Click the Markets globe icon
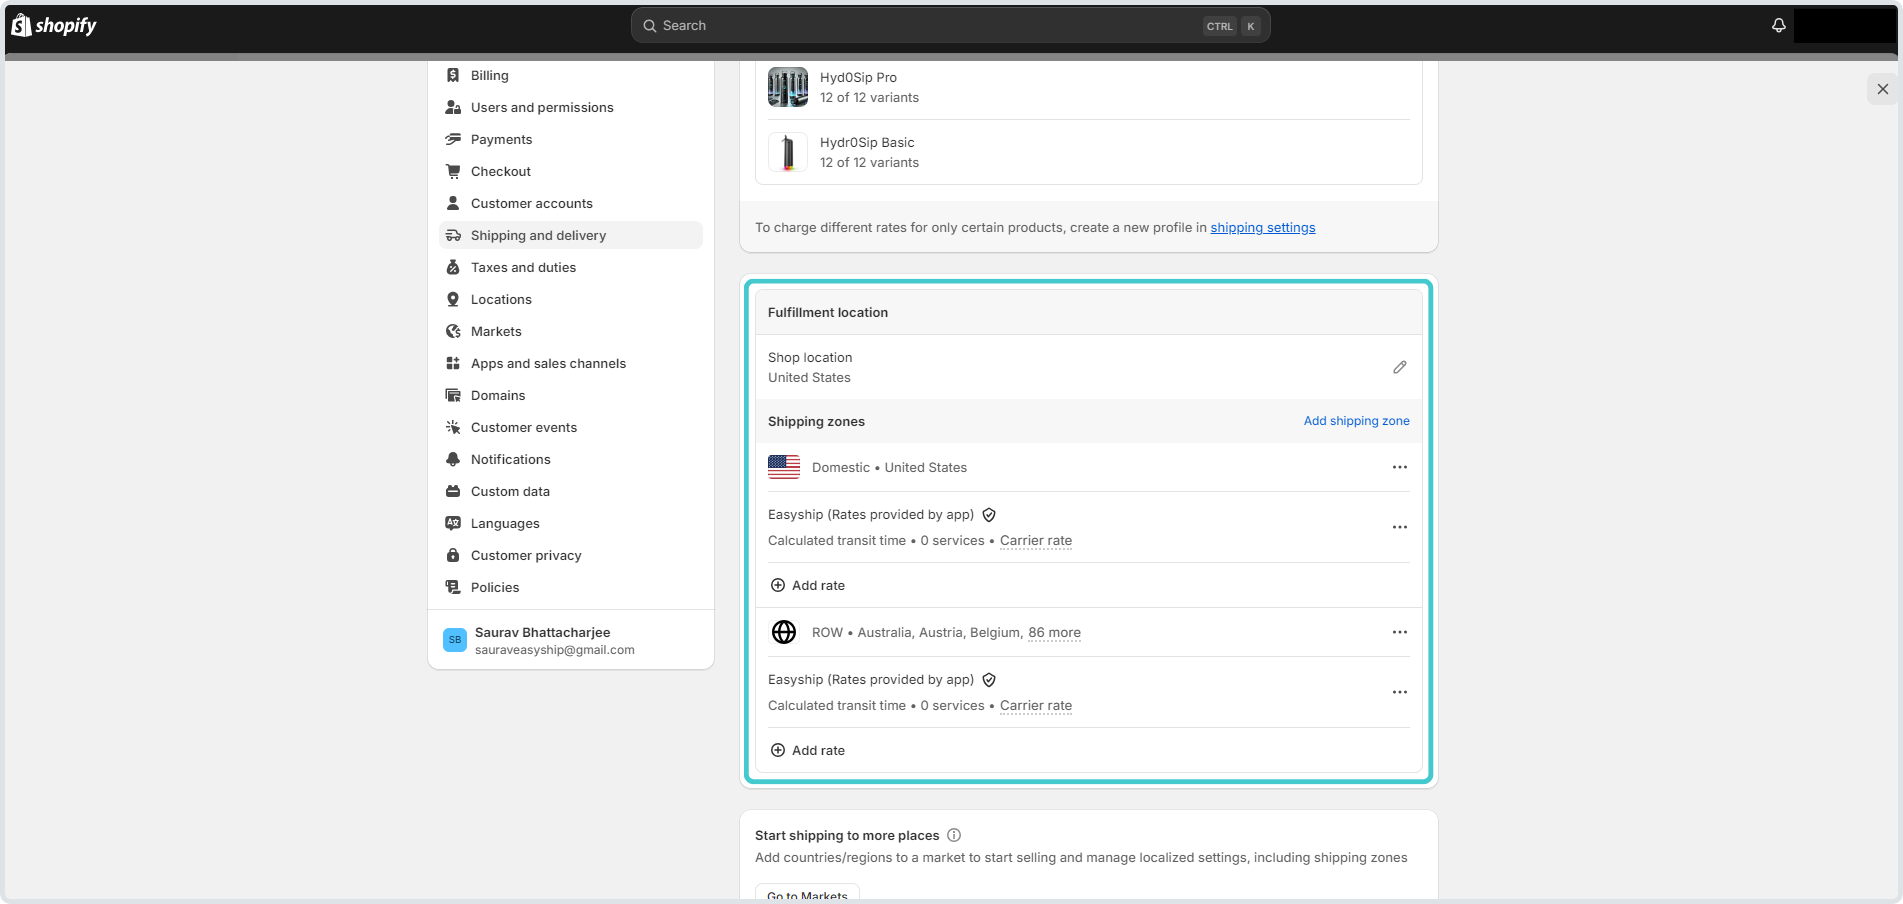The image size is (1903, 904). (453, 331)
